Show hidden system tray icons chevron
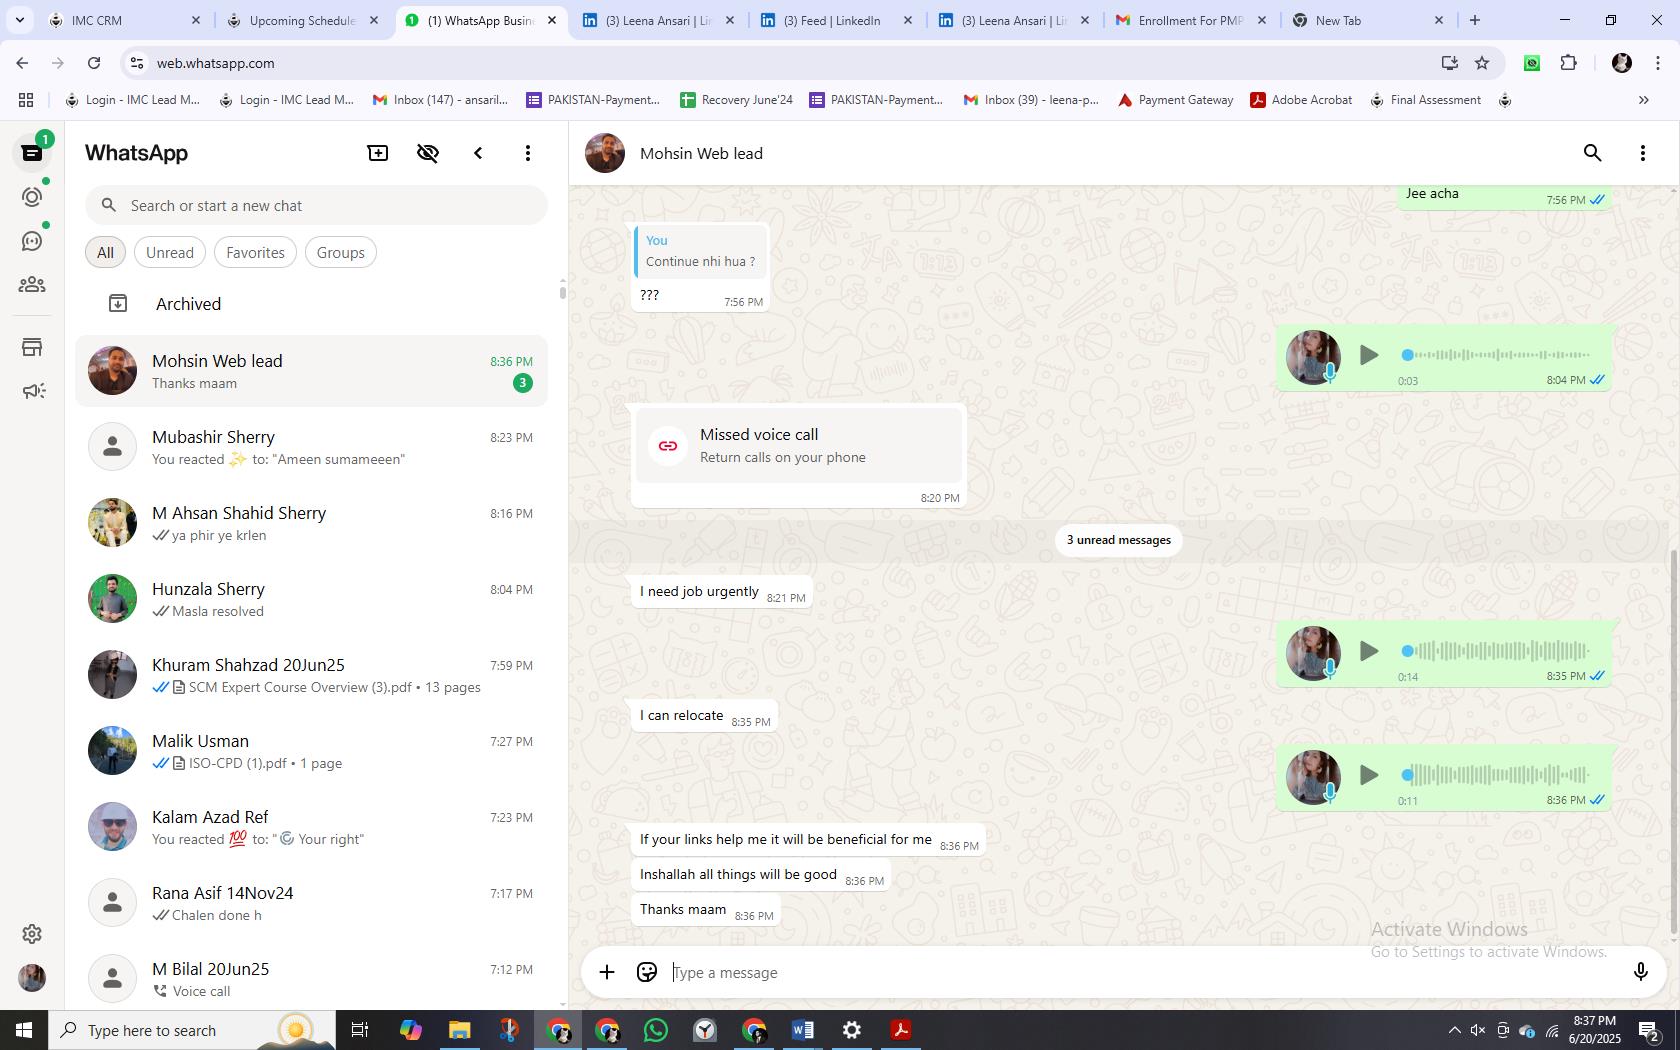Viewport: 1680px width, 1050px height. click(1454, 1030)
